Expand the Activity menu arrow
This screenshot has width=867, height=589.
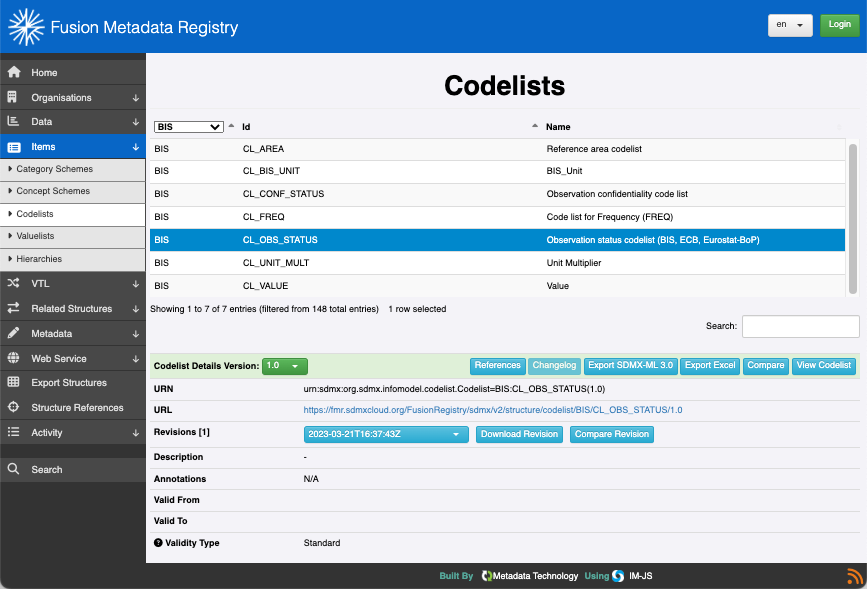pyautogui.click(x=135, y=433)
